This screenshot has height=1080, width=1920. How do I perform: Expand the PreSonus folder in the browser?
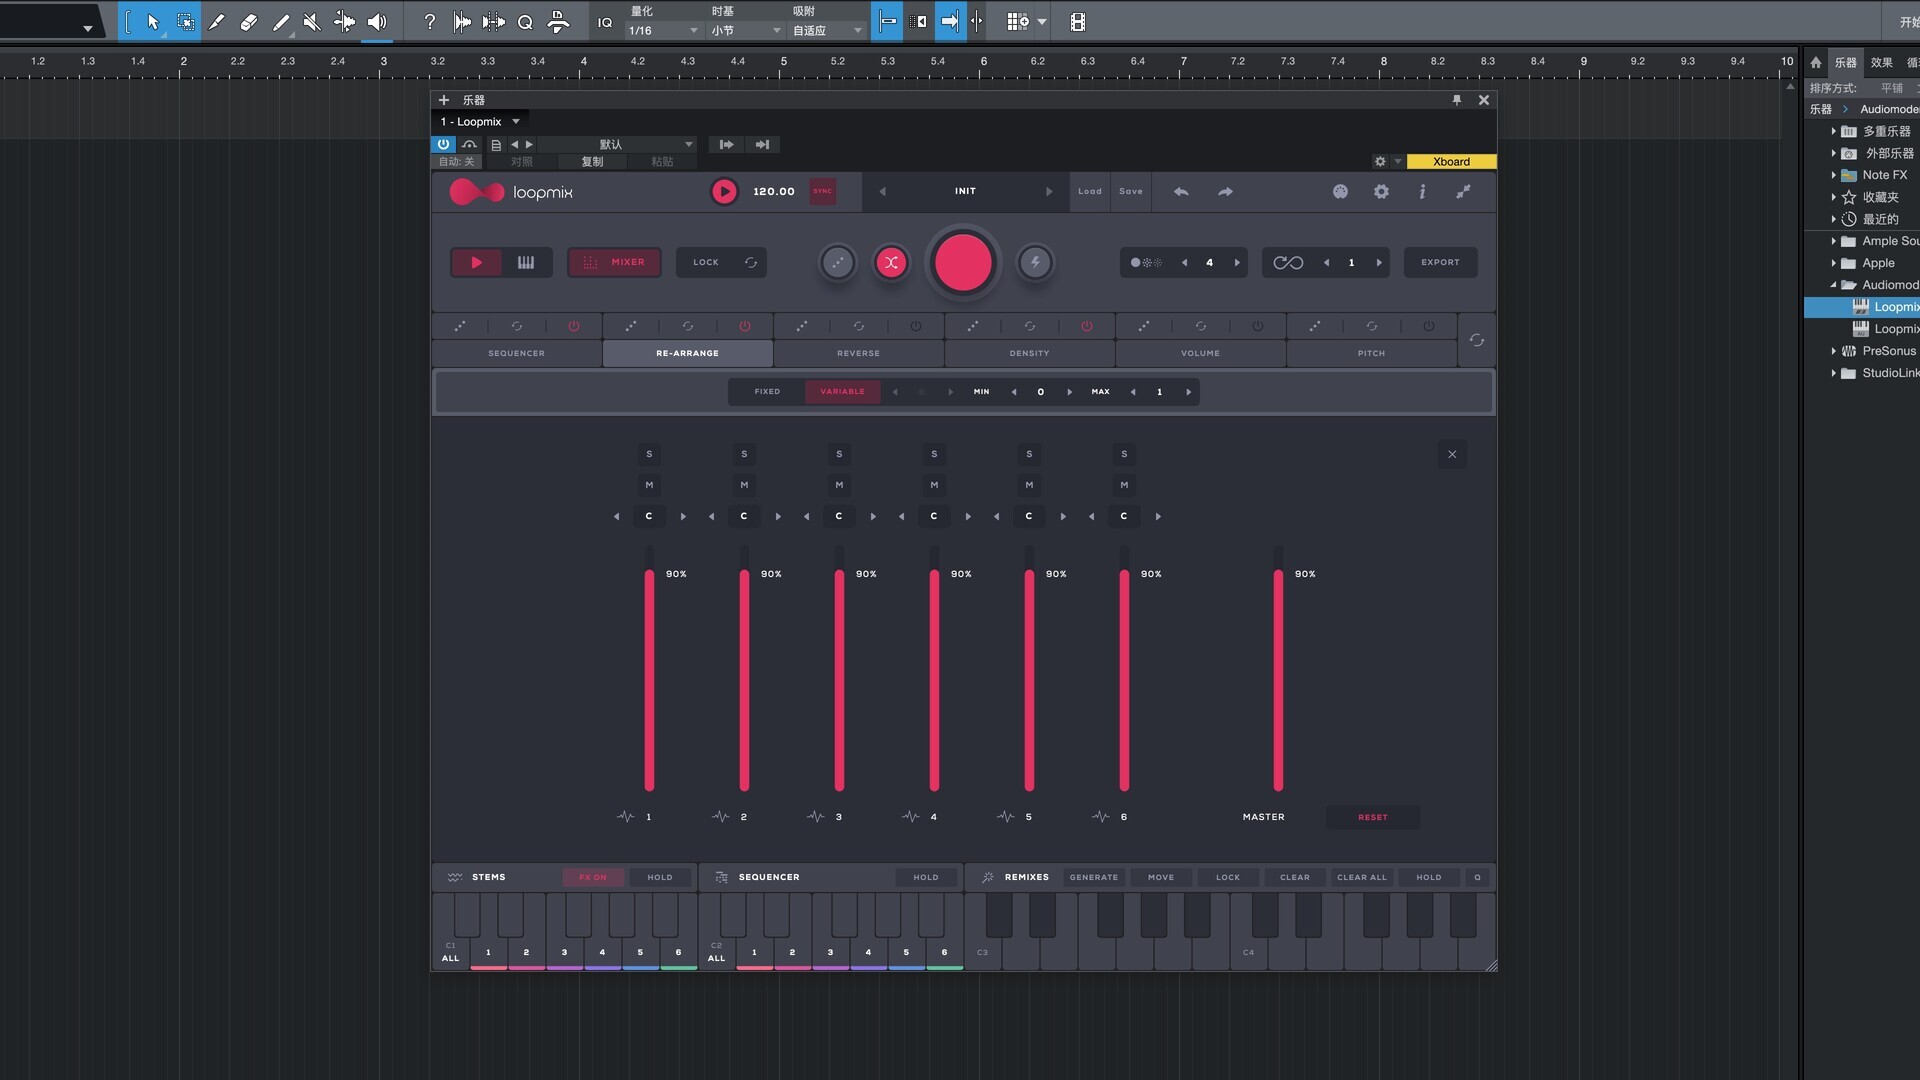(1833, 351)
